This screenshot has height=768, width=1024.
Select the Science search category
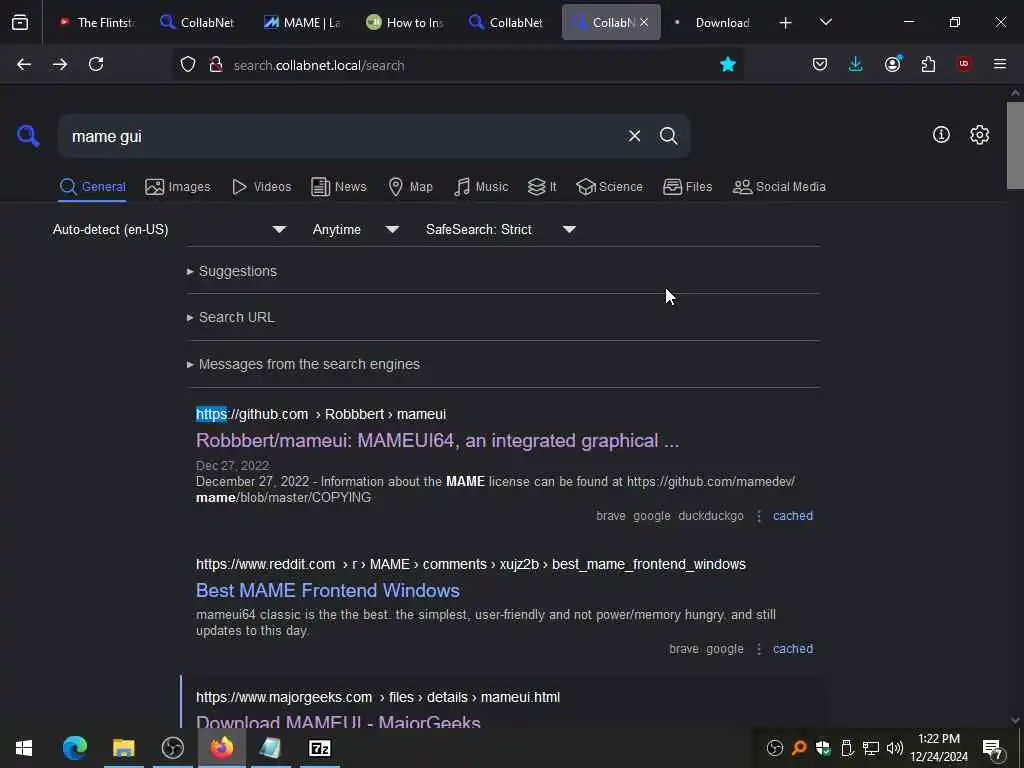(609, 187)
